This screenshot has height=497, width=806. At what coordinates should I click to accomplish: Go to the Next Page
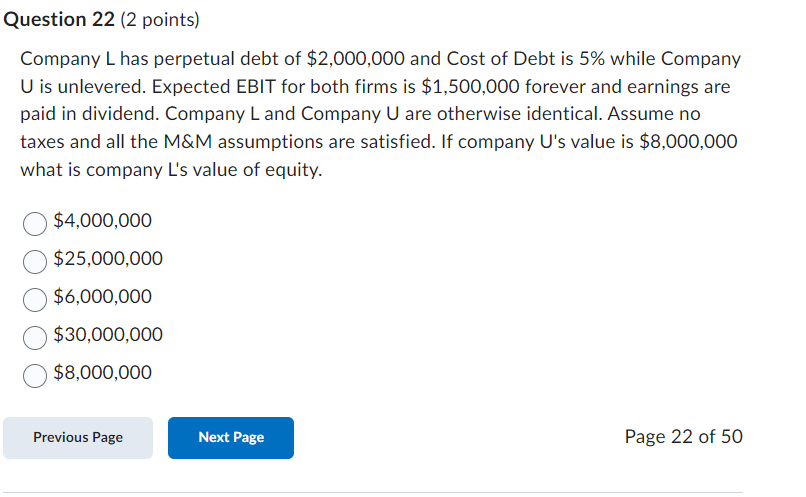[x=231, y=438]
